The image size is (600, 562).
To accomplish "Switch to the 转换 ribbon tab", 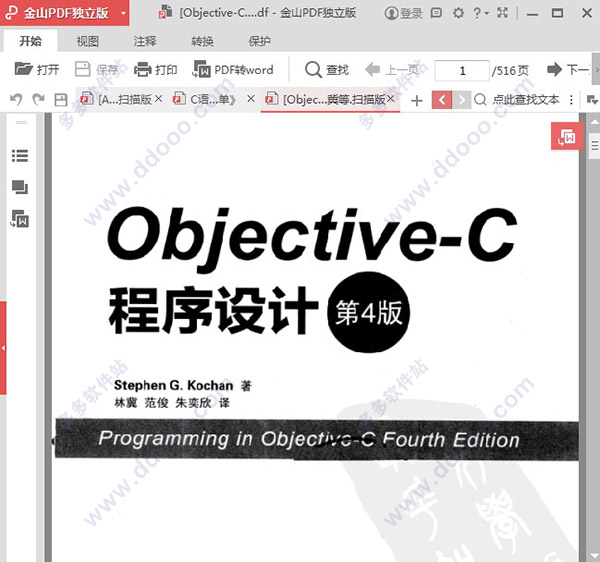I will pos(202,41).
